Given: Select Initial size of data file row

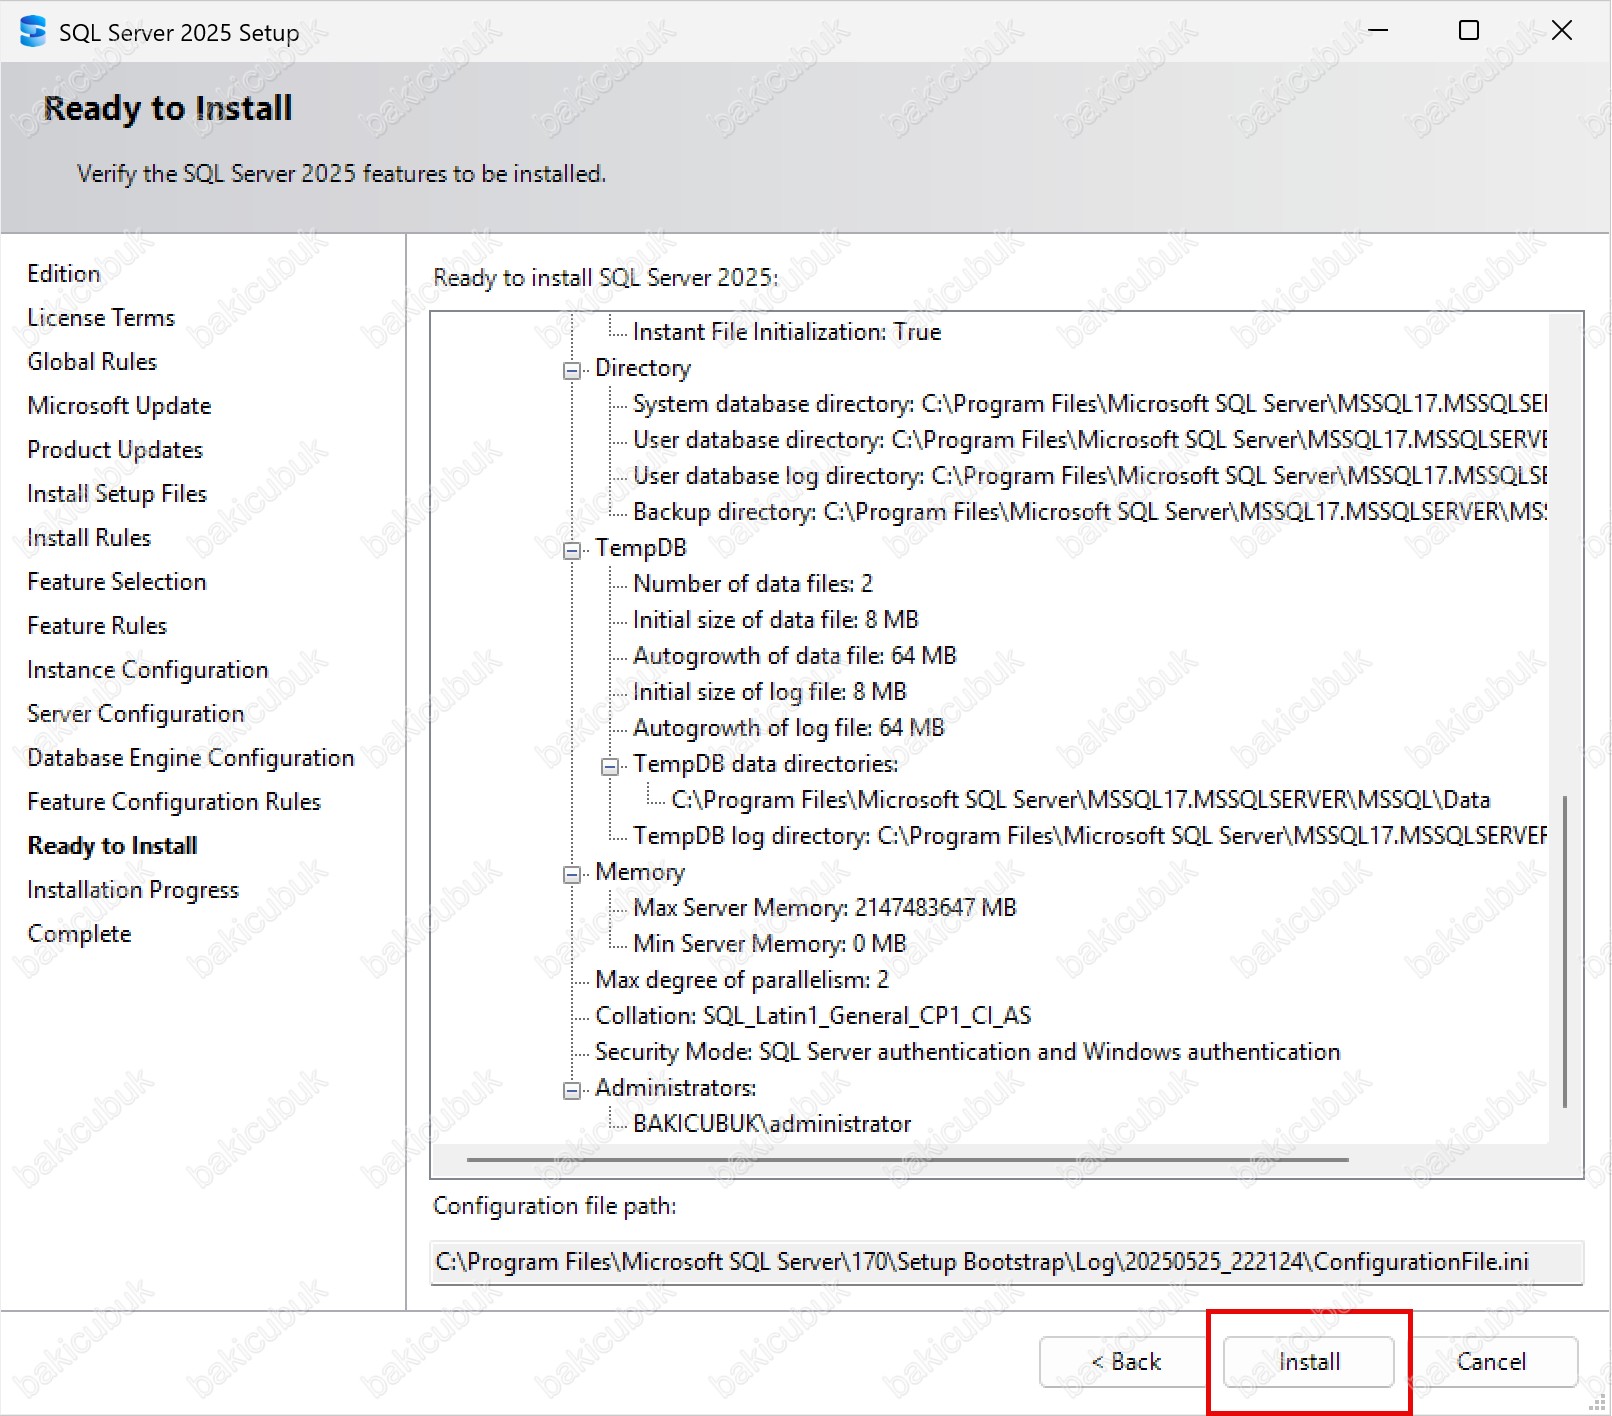Looking at the screenshot, I should (776, 619).
